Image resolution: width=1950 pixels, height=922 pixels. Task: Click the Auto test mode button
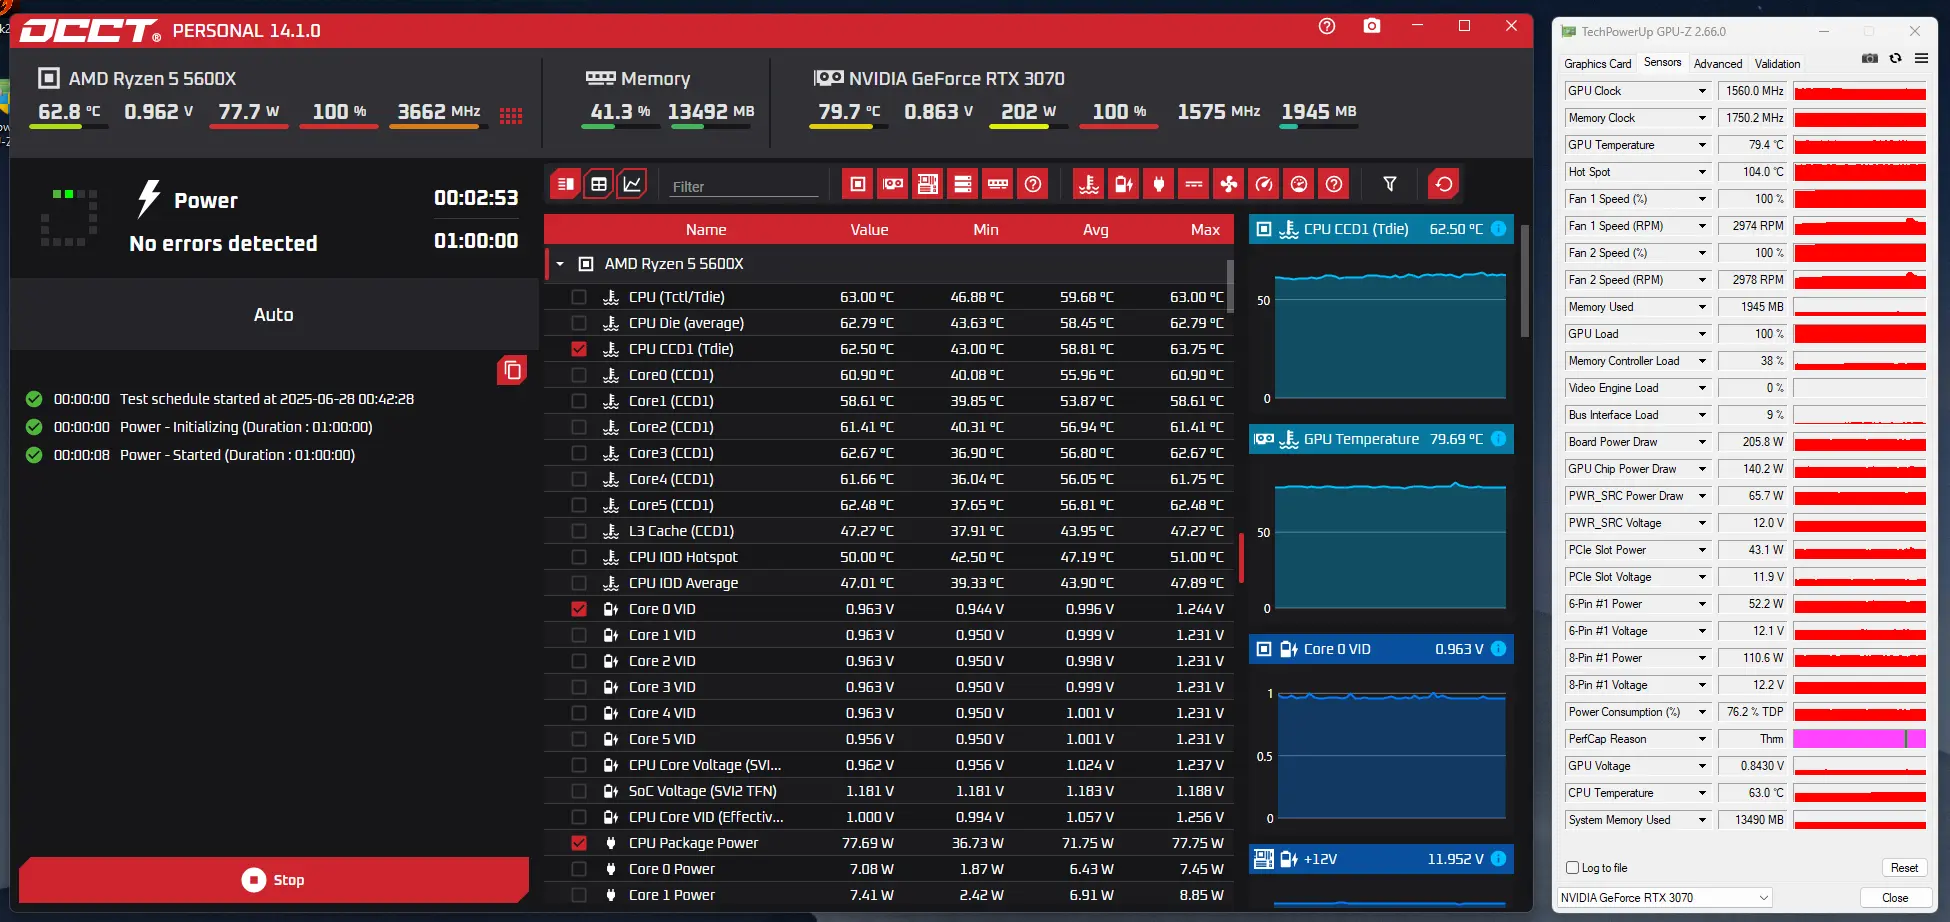tap(274, 315)
